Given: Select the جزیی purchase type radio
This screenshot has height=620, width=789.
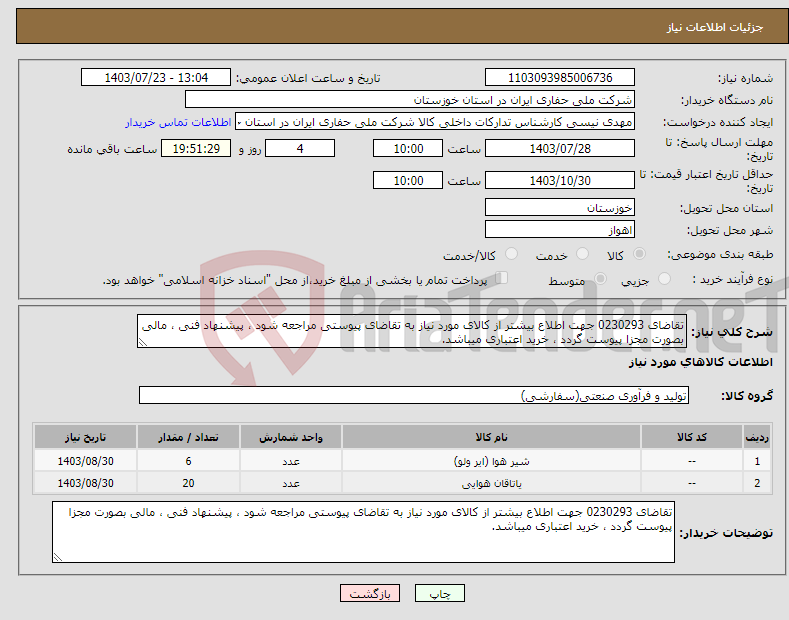Looking at the screenshot, I should (664, 279).
